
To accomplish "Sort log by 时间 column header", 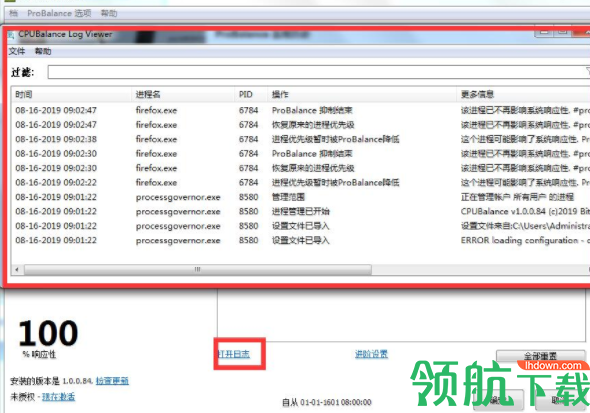I will coord(71,94).
